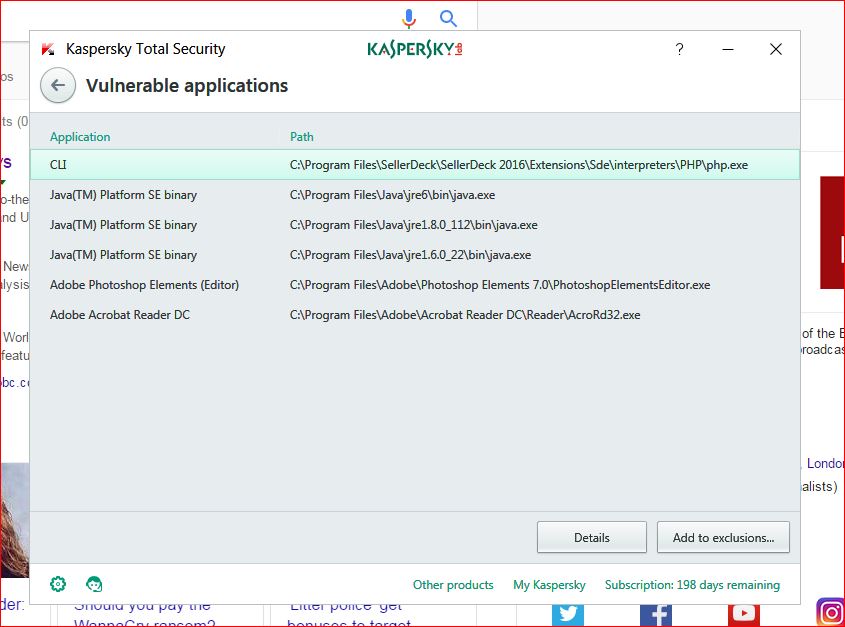The width and height of the screenshot is (845, 627).
Task: Click the Kaspersky logo in title bar
Action: pos(414,49)
